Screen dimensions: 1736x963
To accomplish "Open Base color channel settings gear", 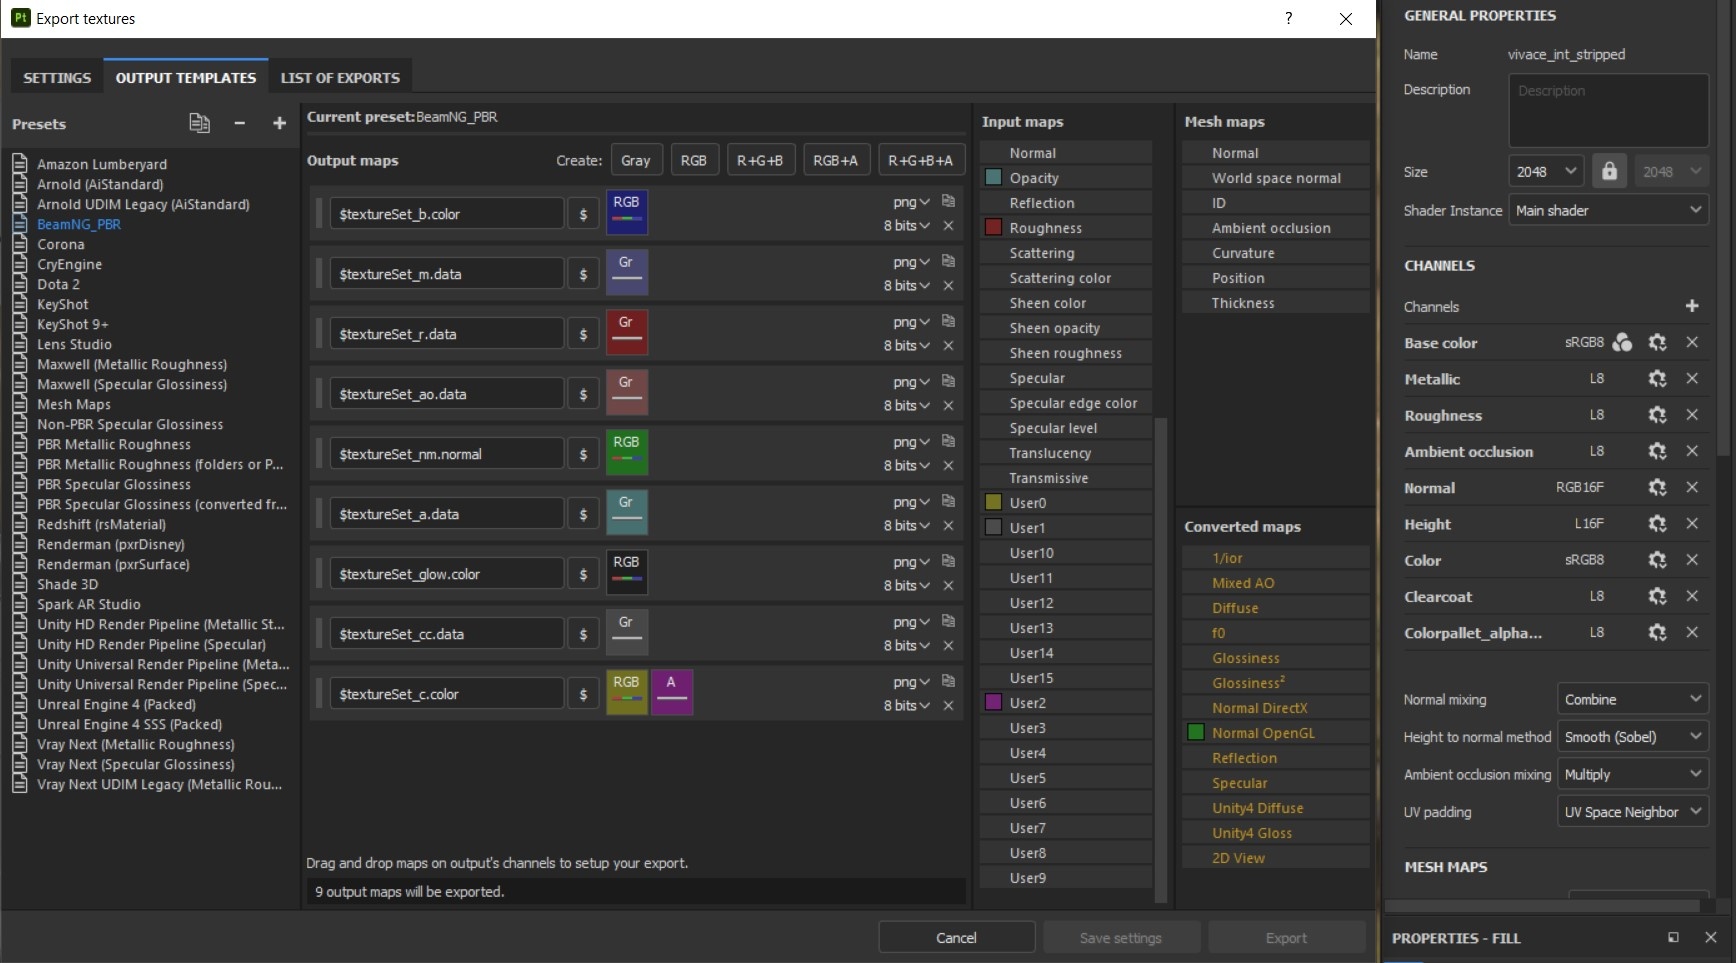I will (1657, 343).
